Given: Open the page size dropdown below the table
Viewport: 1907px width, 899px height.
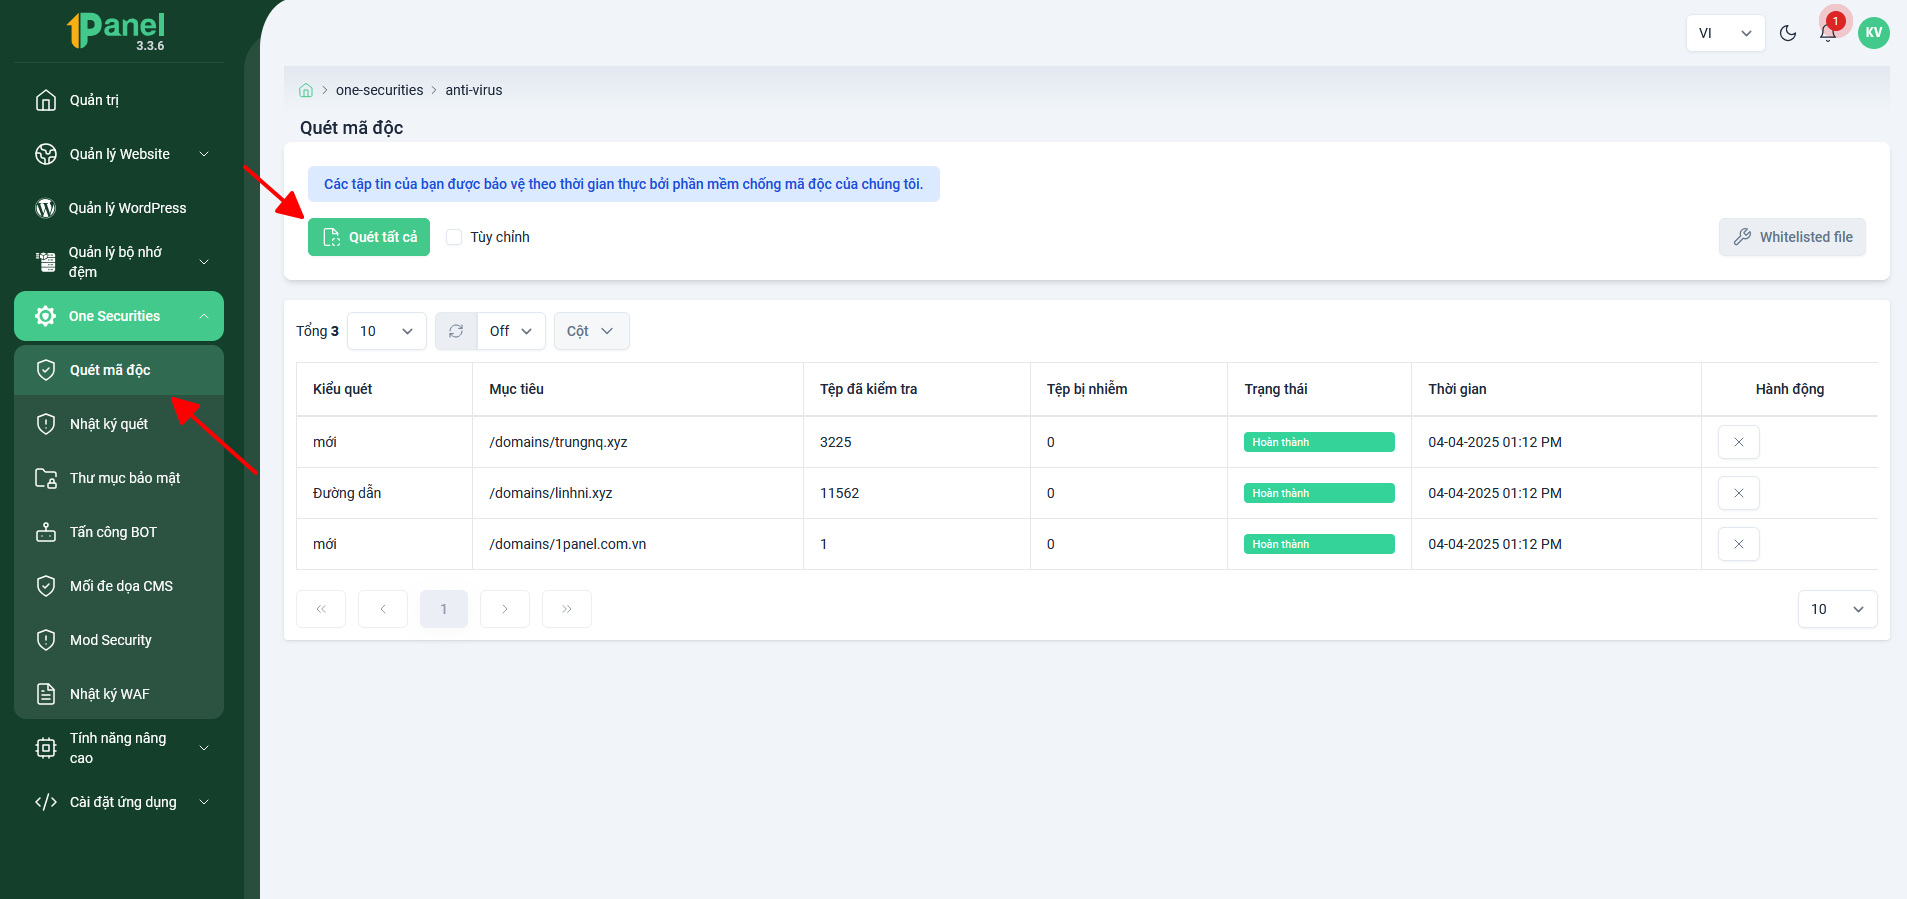Looking at the screenshot, I should (x=1838, y=609).
